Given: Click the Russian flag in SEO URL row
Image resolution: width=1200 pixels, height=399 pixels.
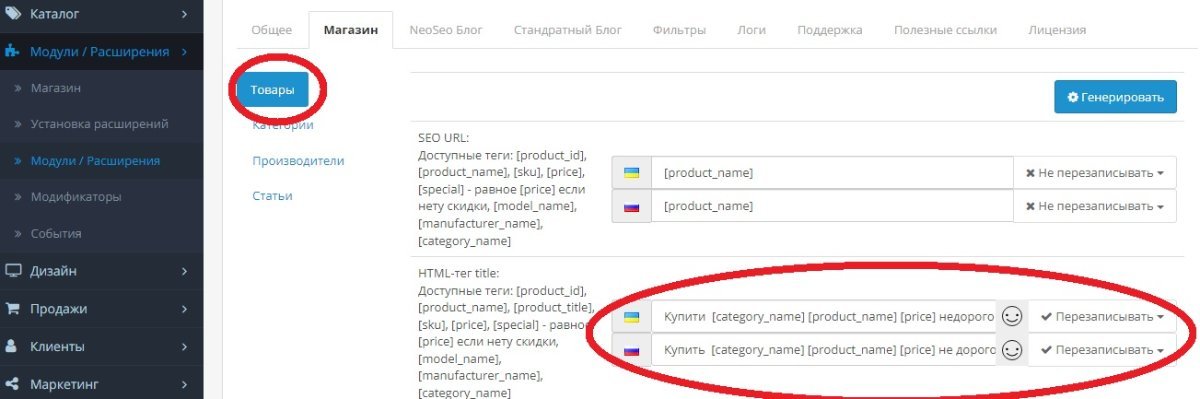Looking at the screenshot, I should pos(631,207).
